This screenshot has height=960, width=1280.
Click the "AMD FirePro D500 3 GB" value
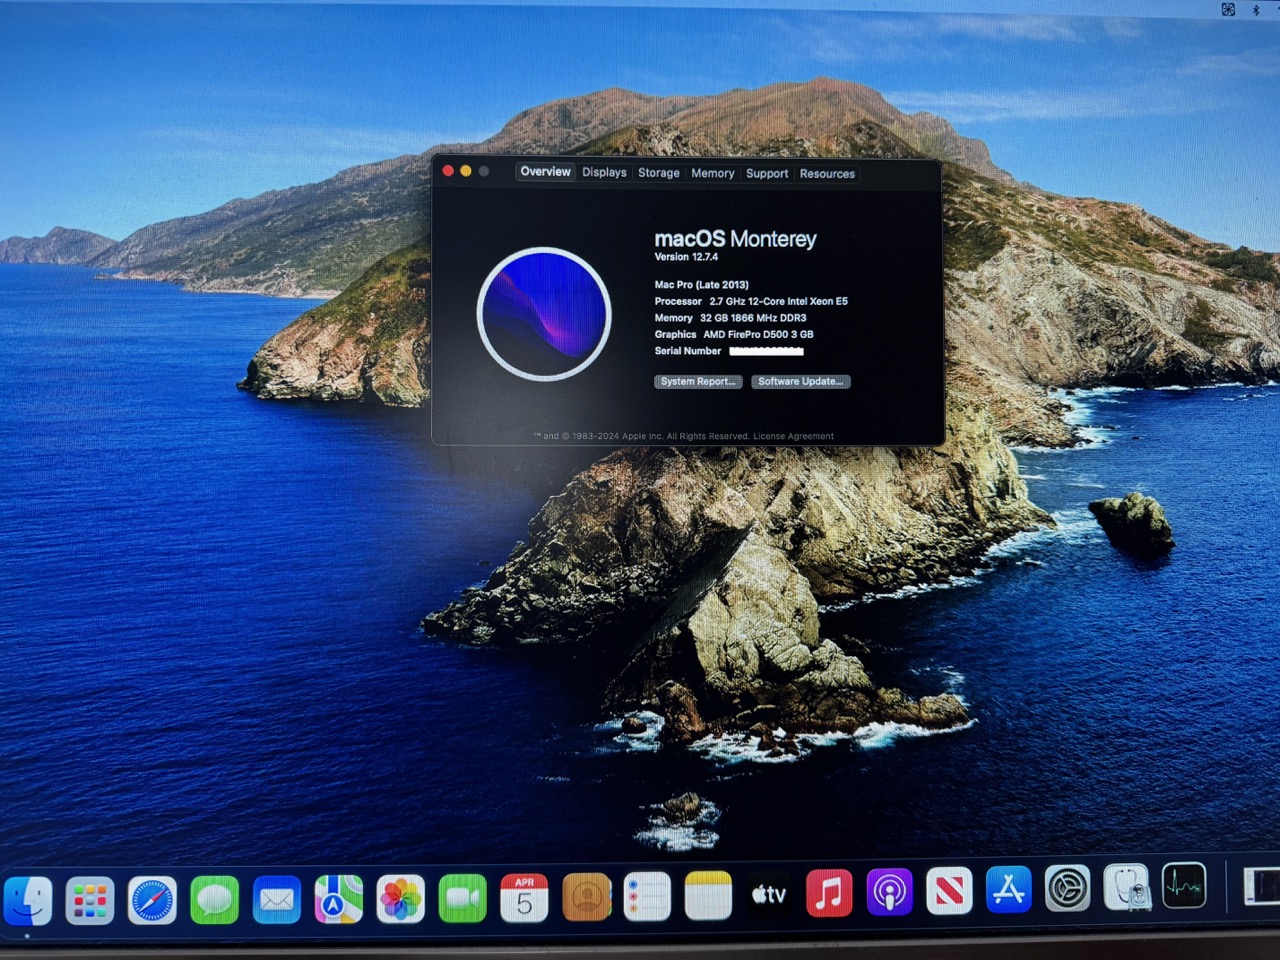click(x=758, y=335)
